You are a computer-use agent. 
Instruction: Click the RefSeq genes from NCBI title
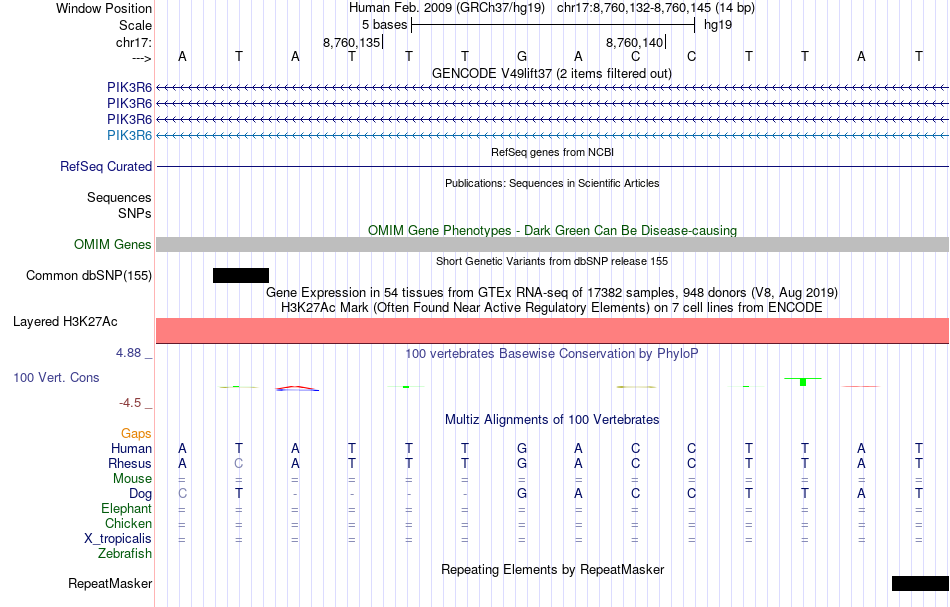coord(552,153)
